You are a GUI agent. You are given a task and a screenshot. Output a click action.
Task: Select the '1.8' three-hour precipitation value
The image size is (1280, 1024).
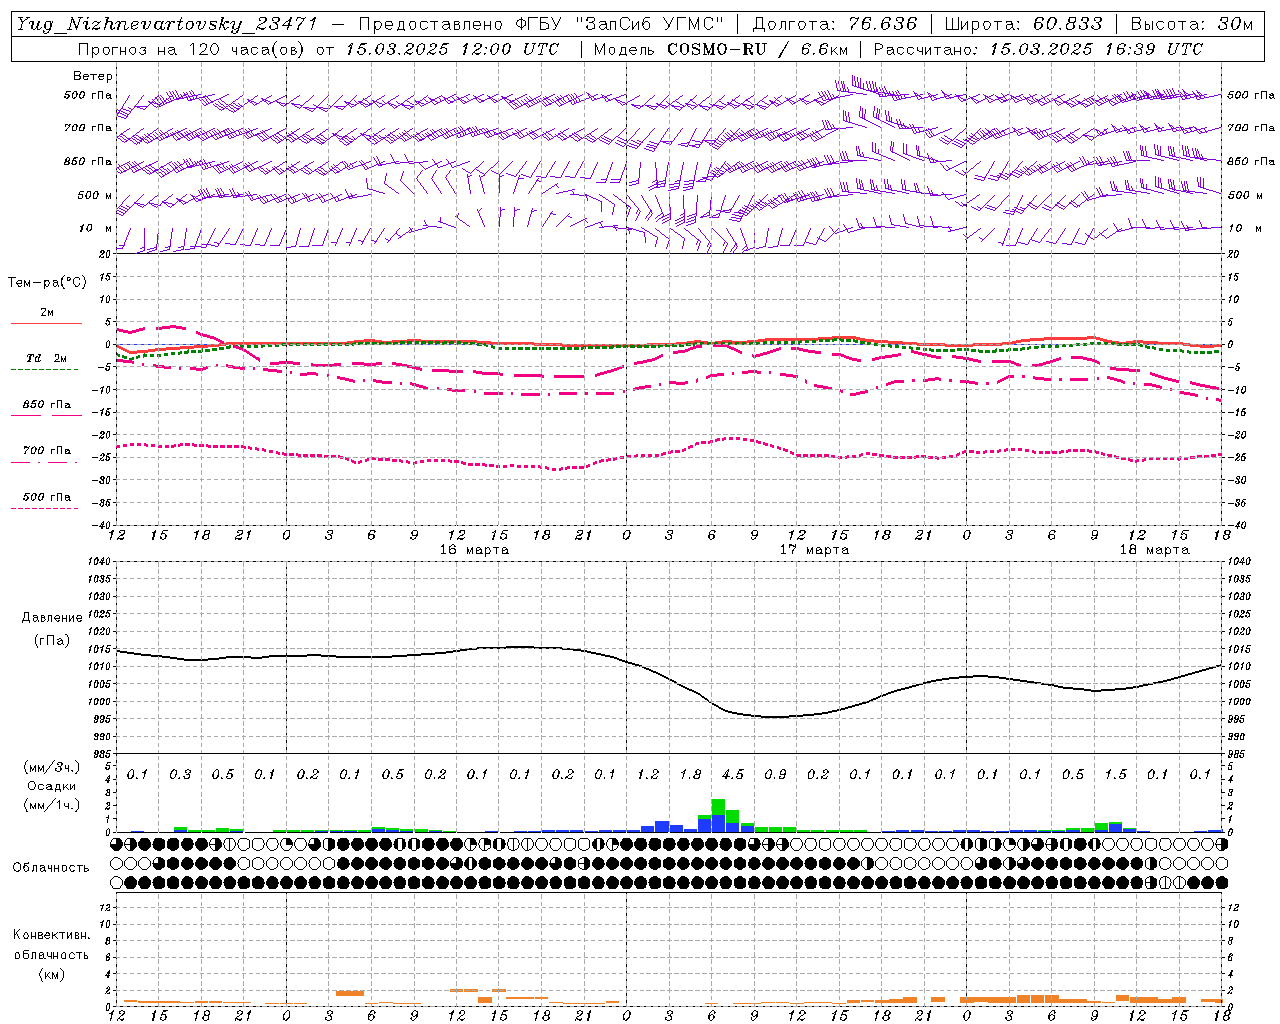pos(690,774)
